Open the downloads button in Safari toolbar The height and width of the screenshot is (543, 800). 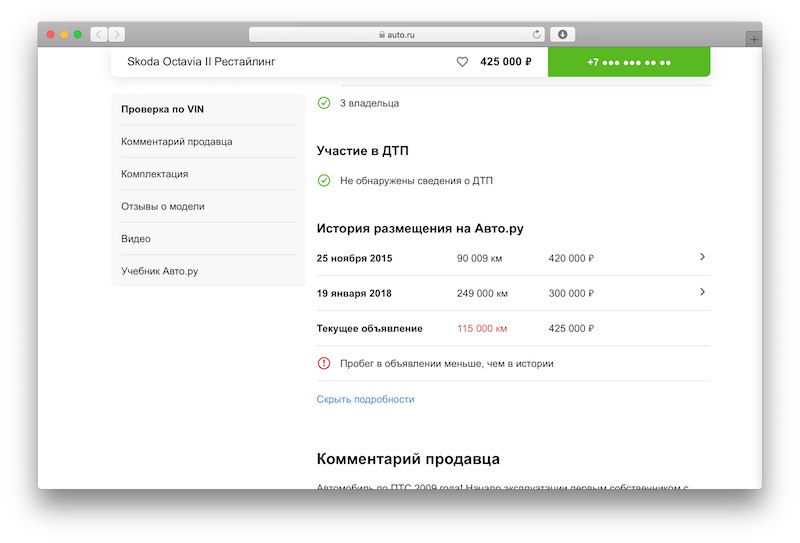pos(563,34)
